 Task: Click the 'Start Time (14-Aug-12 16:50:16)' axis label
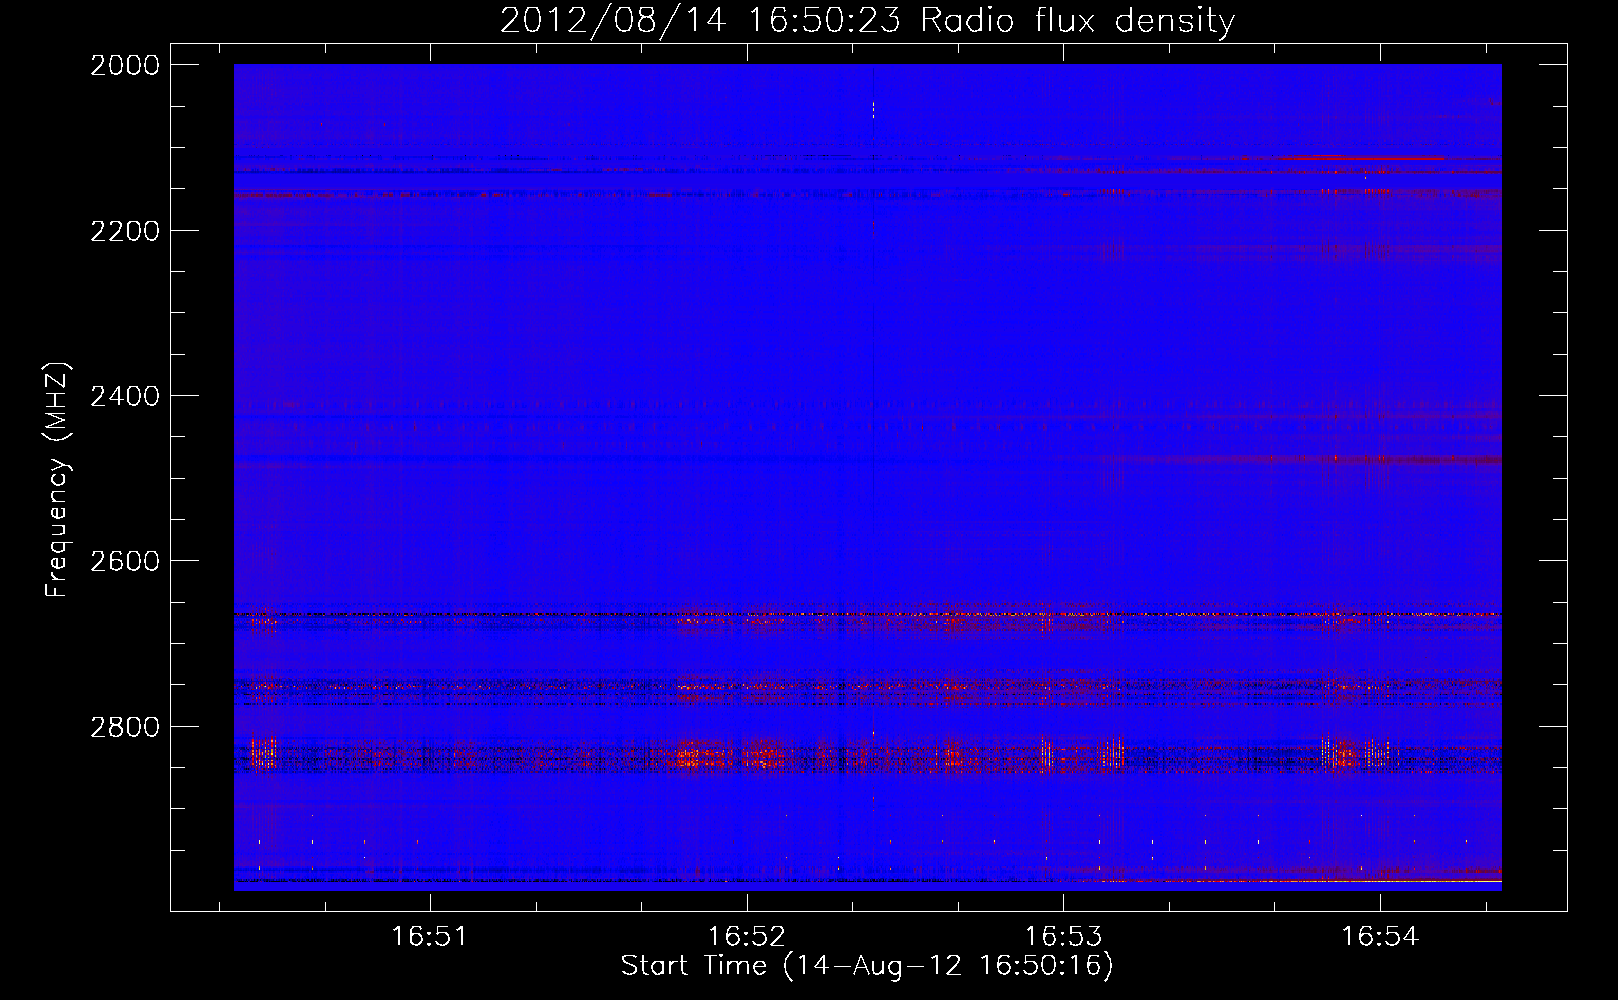point(867,966)
